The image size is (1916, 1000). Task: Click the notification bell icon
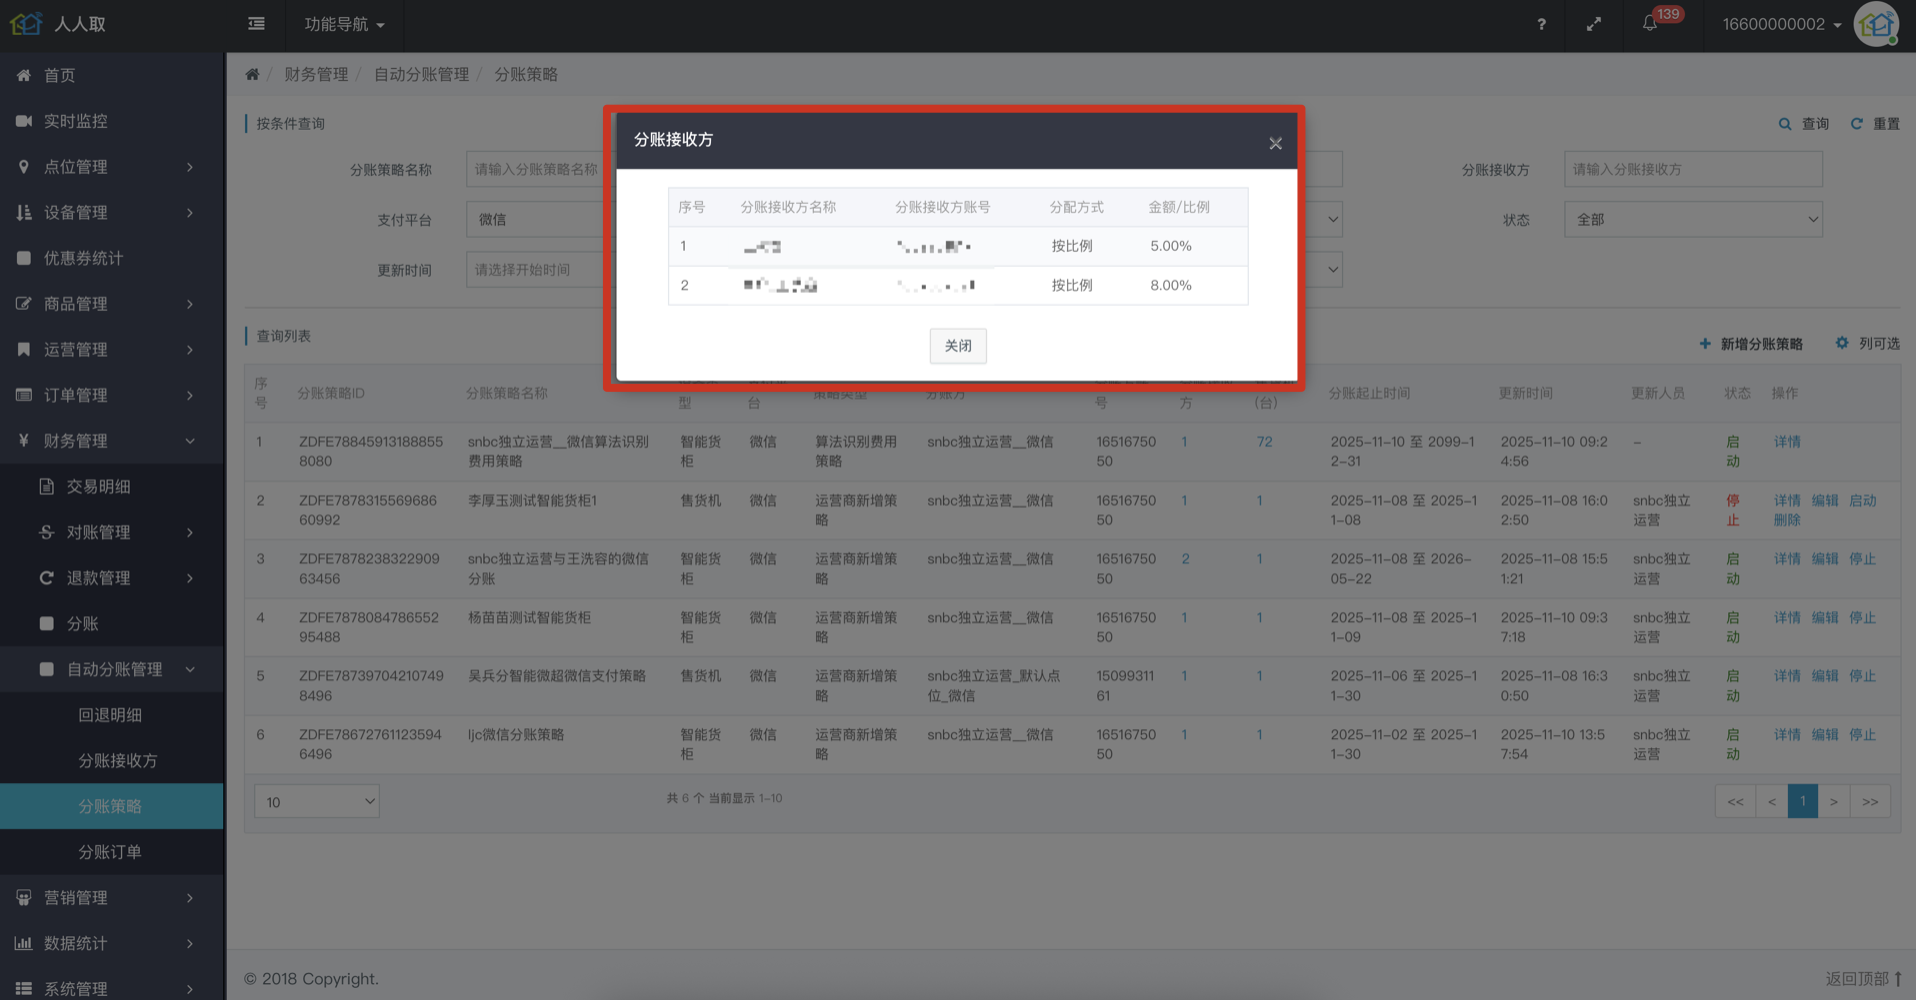coord(1650,24)
